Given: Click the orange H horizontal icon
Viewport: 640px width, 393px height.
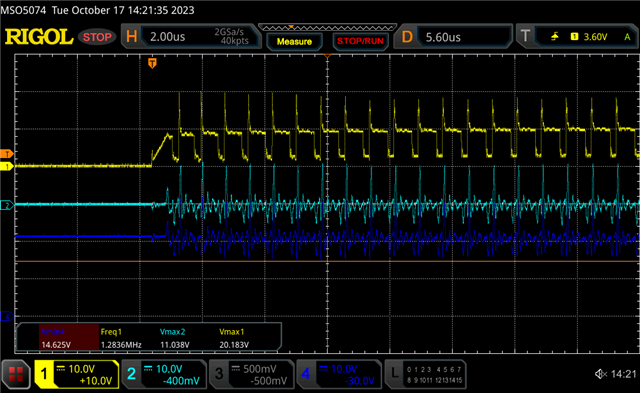Looking at the screenshot, I should coord(131,37).
